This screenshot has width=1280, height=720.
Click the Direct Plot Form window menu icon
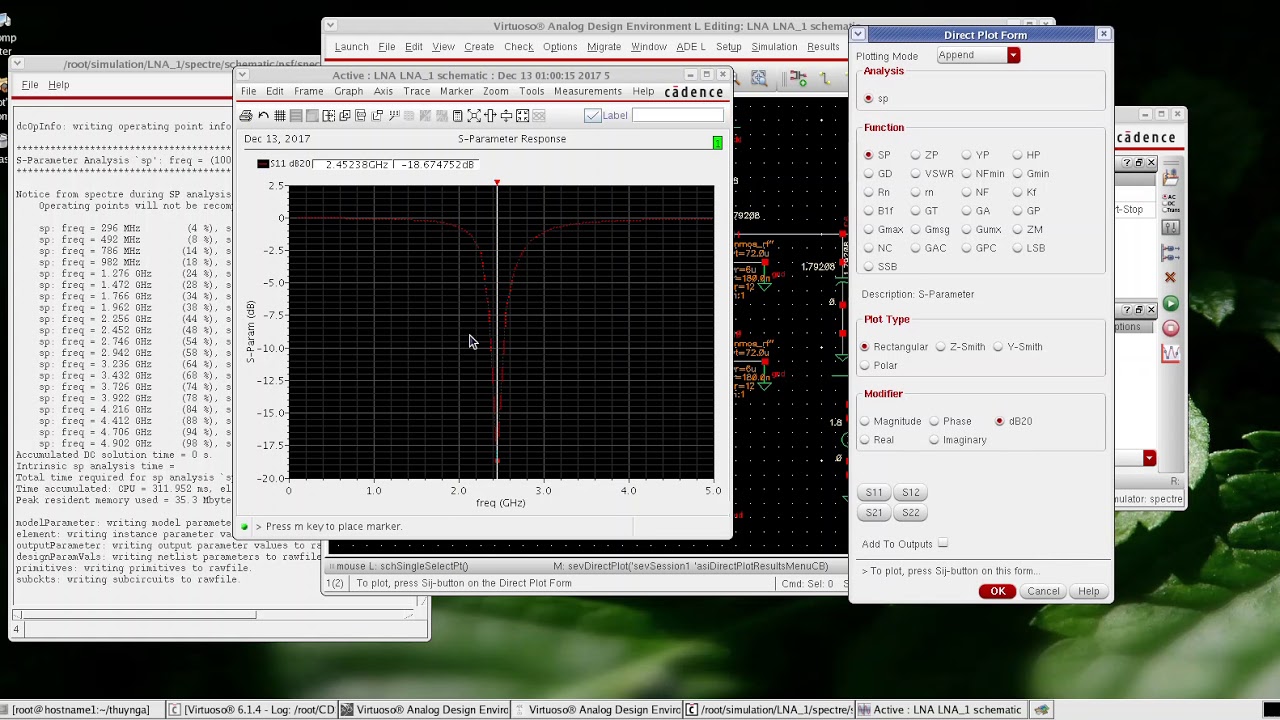857,34
